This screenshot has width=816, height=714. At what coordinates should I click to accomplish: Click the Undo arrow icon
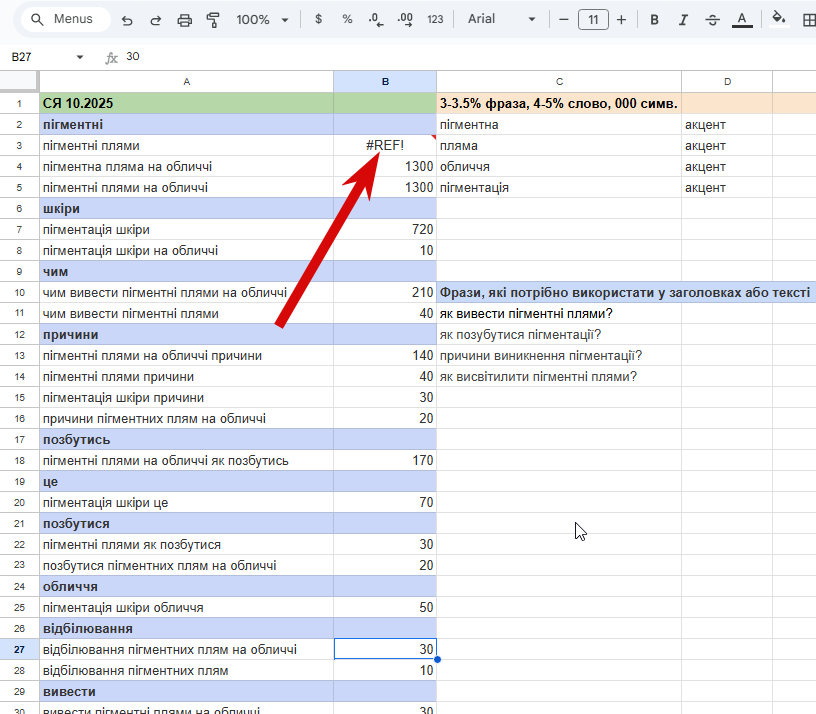(126, 20)
